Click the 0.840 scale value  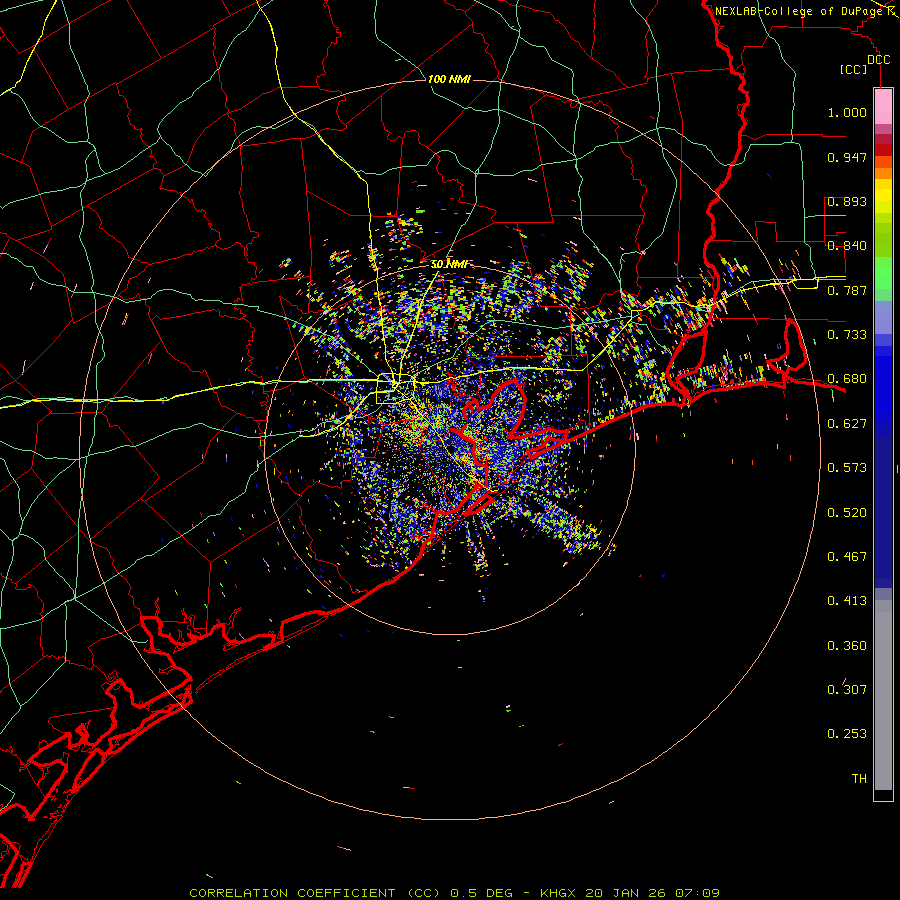[x=847, y=246]
